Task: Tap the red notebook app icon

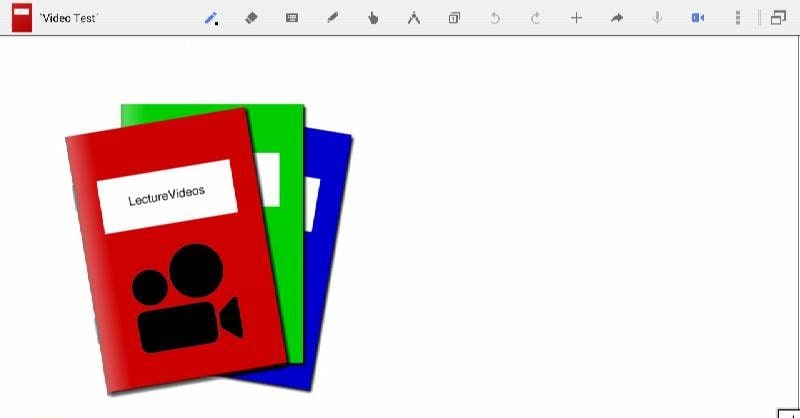Action: [22, 18]
